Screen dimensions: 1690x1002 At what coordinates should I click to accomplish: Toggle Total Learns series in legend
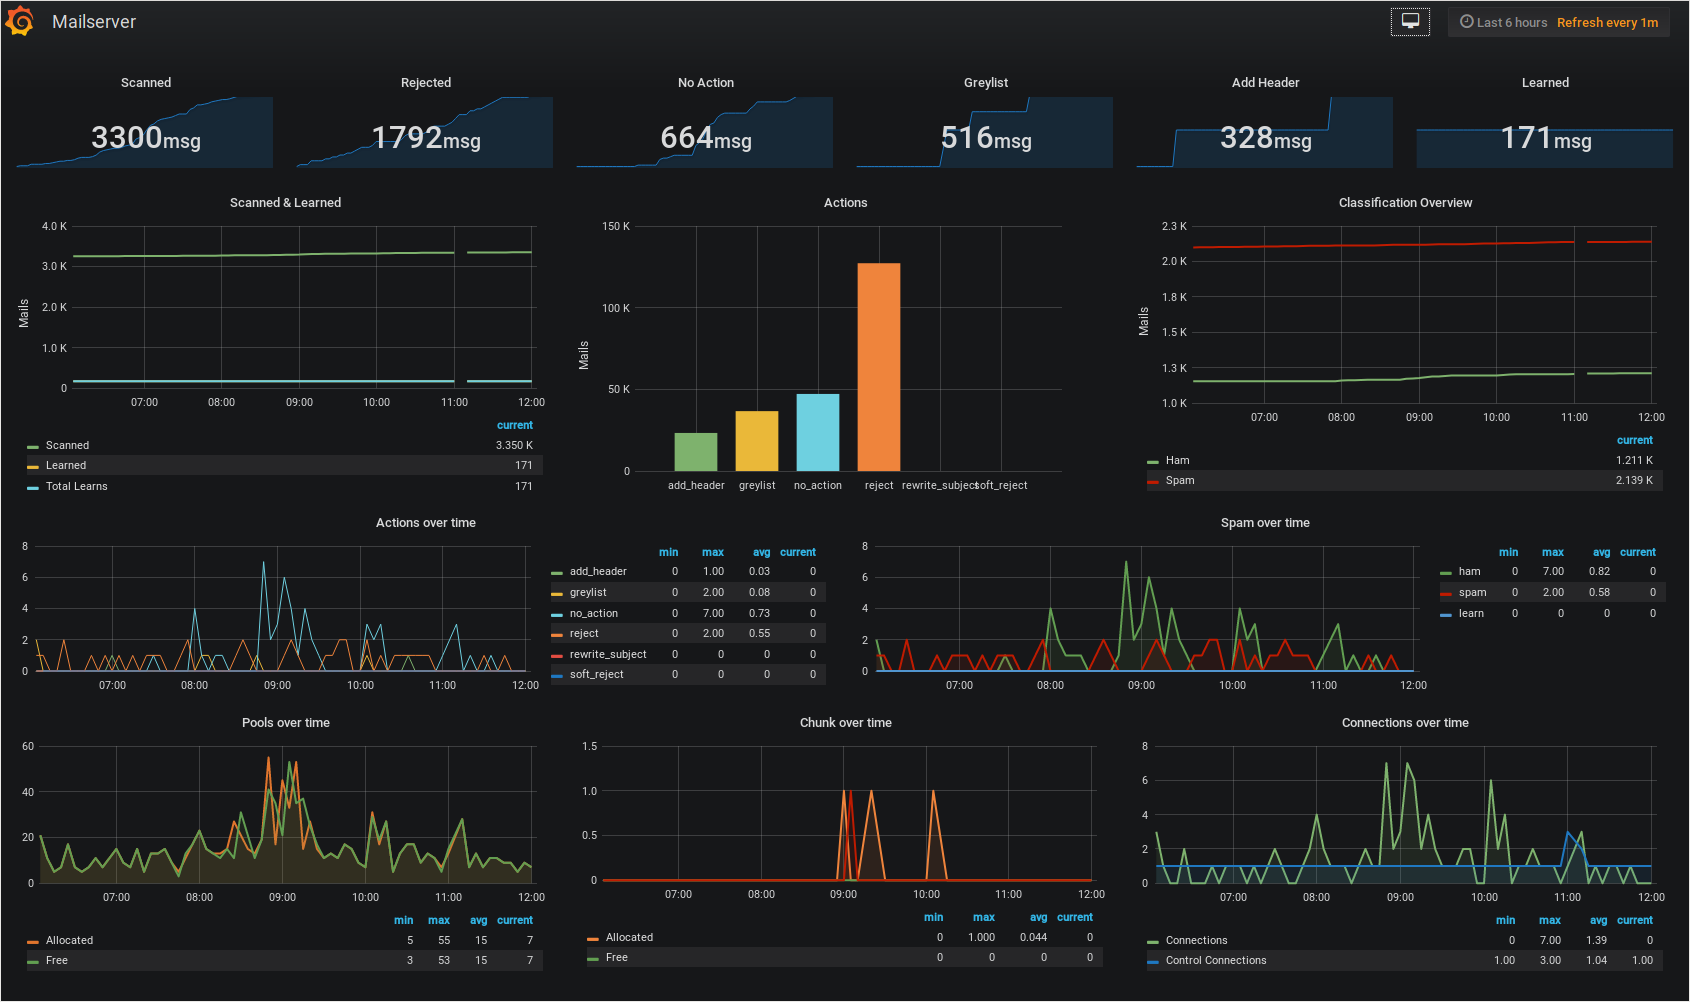[76, 487]
